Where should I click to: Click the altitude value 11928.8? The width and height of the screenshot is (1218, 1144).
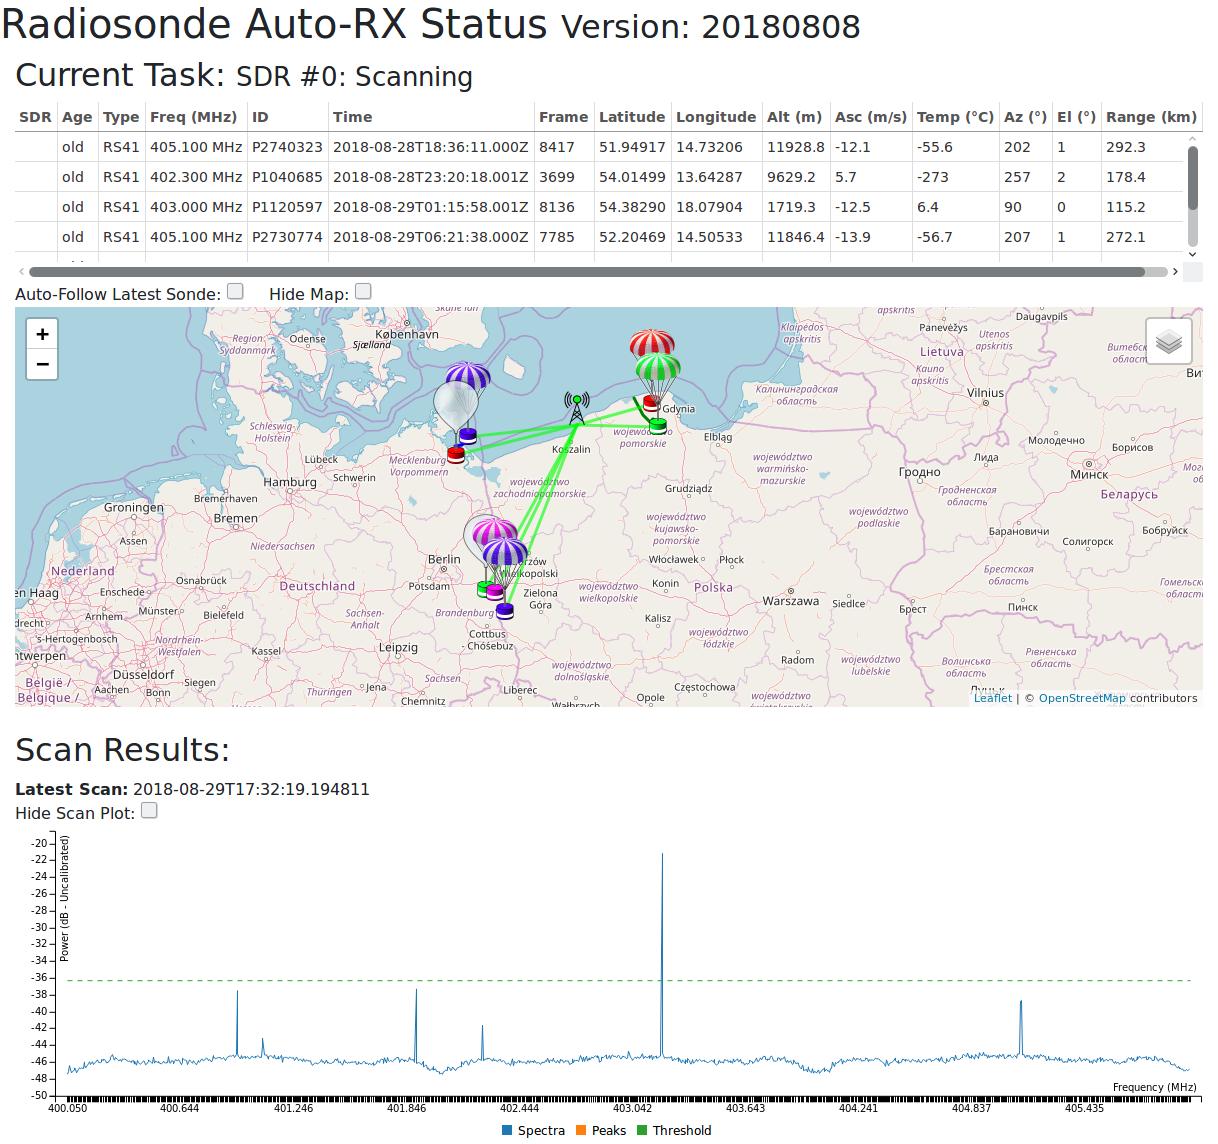click(x=796, y=147)
